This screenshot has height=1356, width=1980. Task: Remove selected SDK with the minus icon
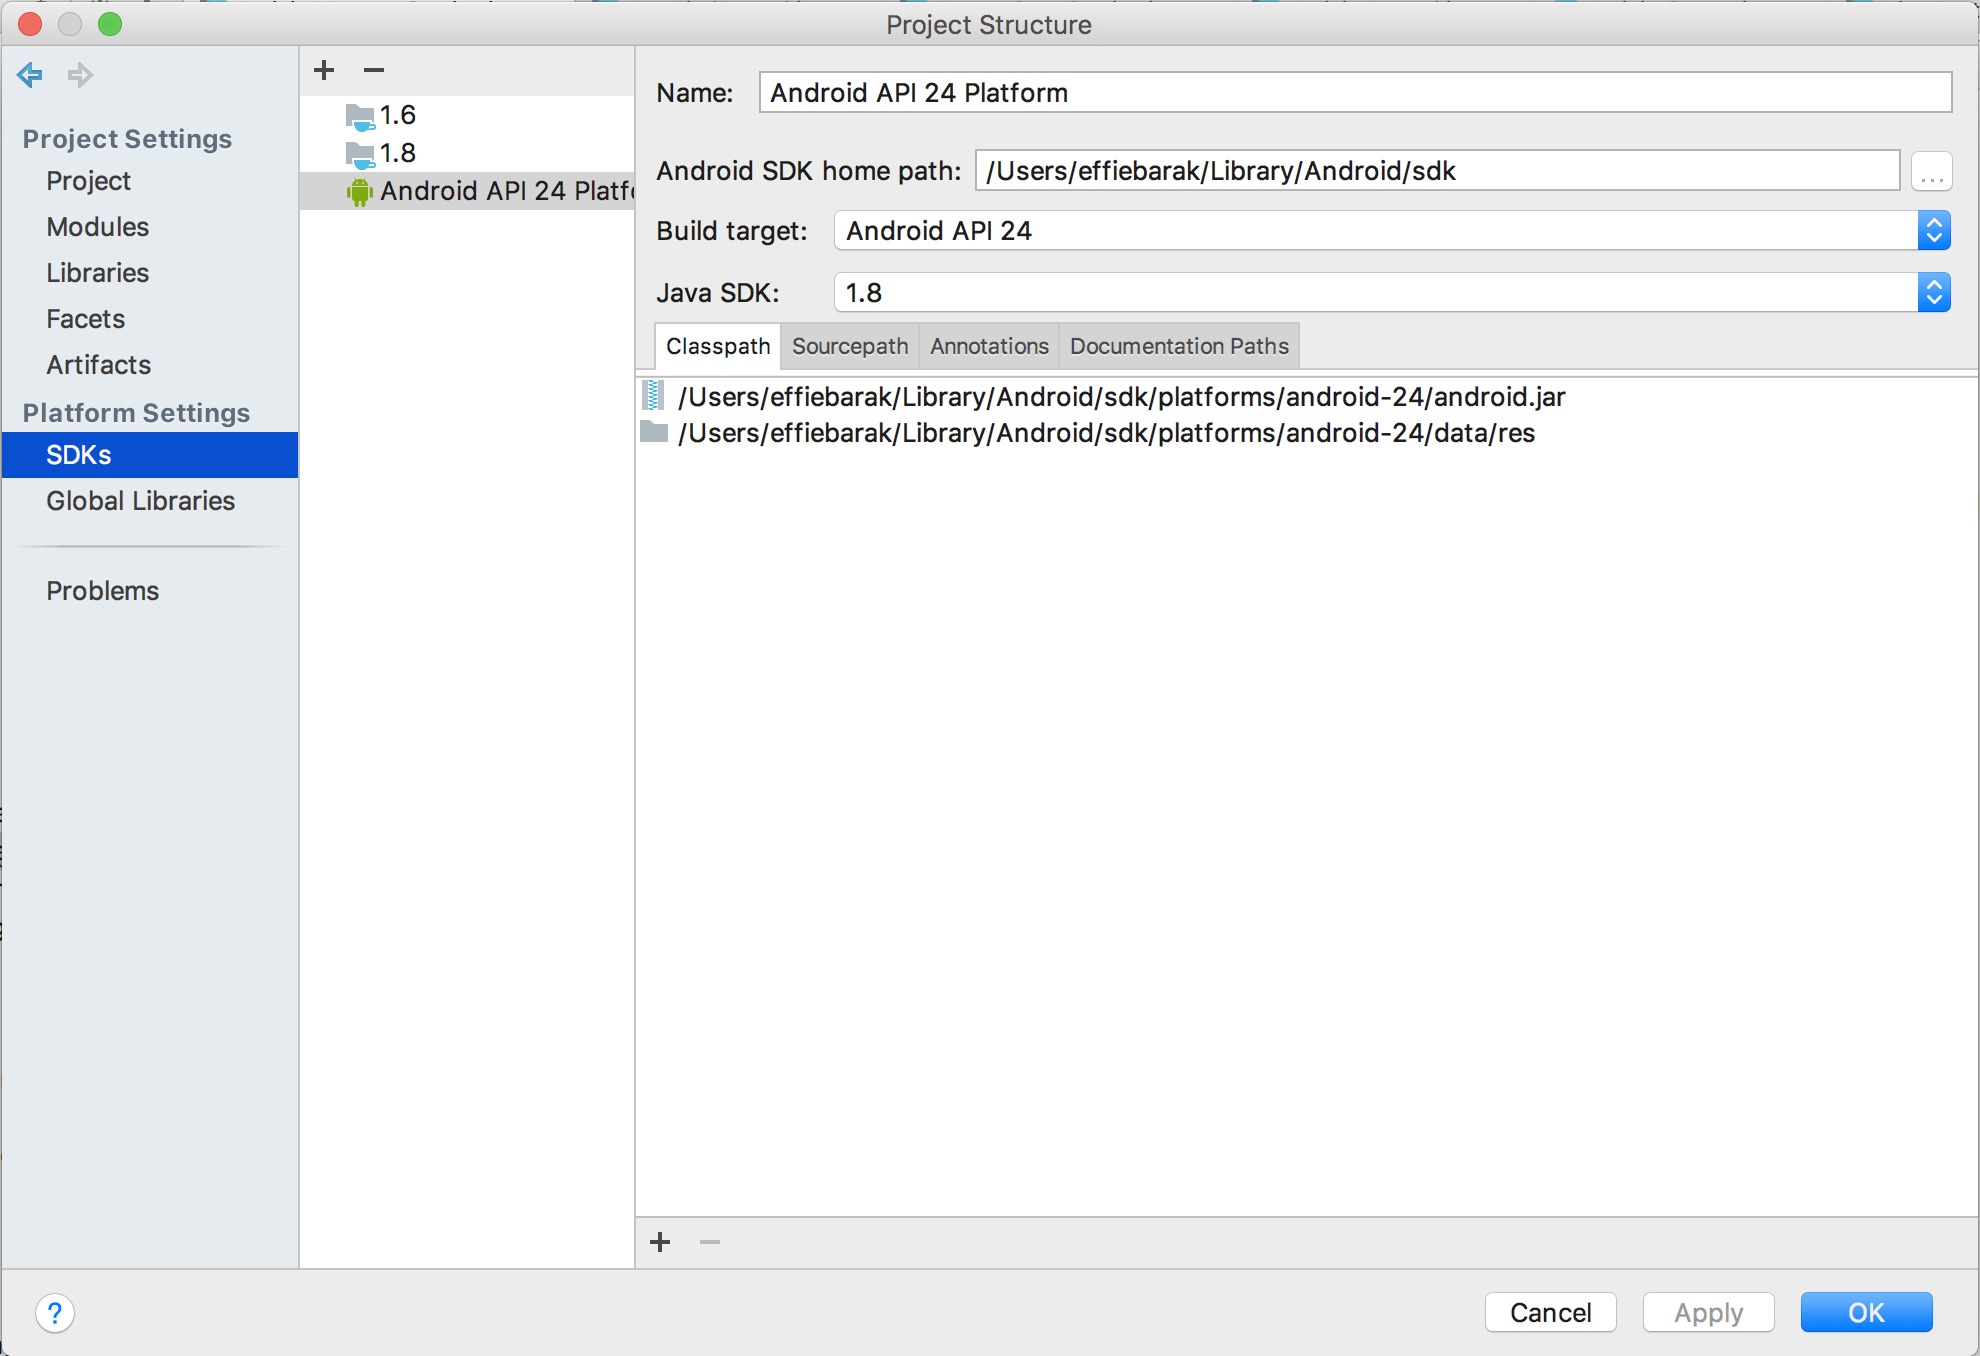pyautogui.click(x=374, y=70)
